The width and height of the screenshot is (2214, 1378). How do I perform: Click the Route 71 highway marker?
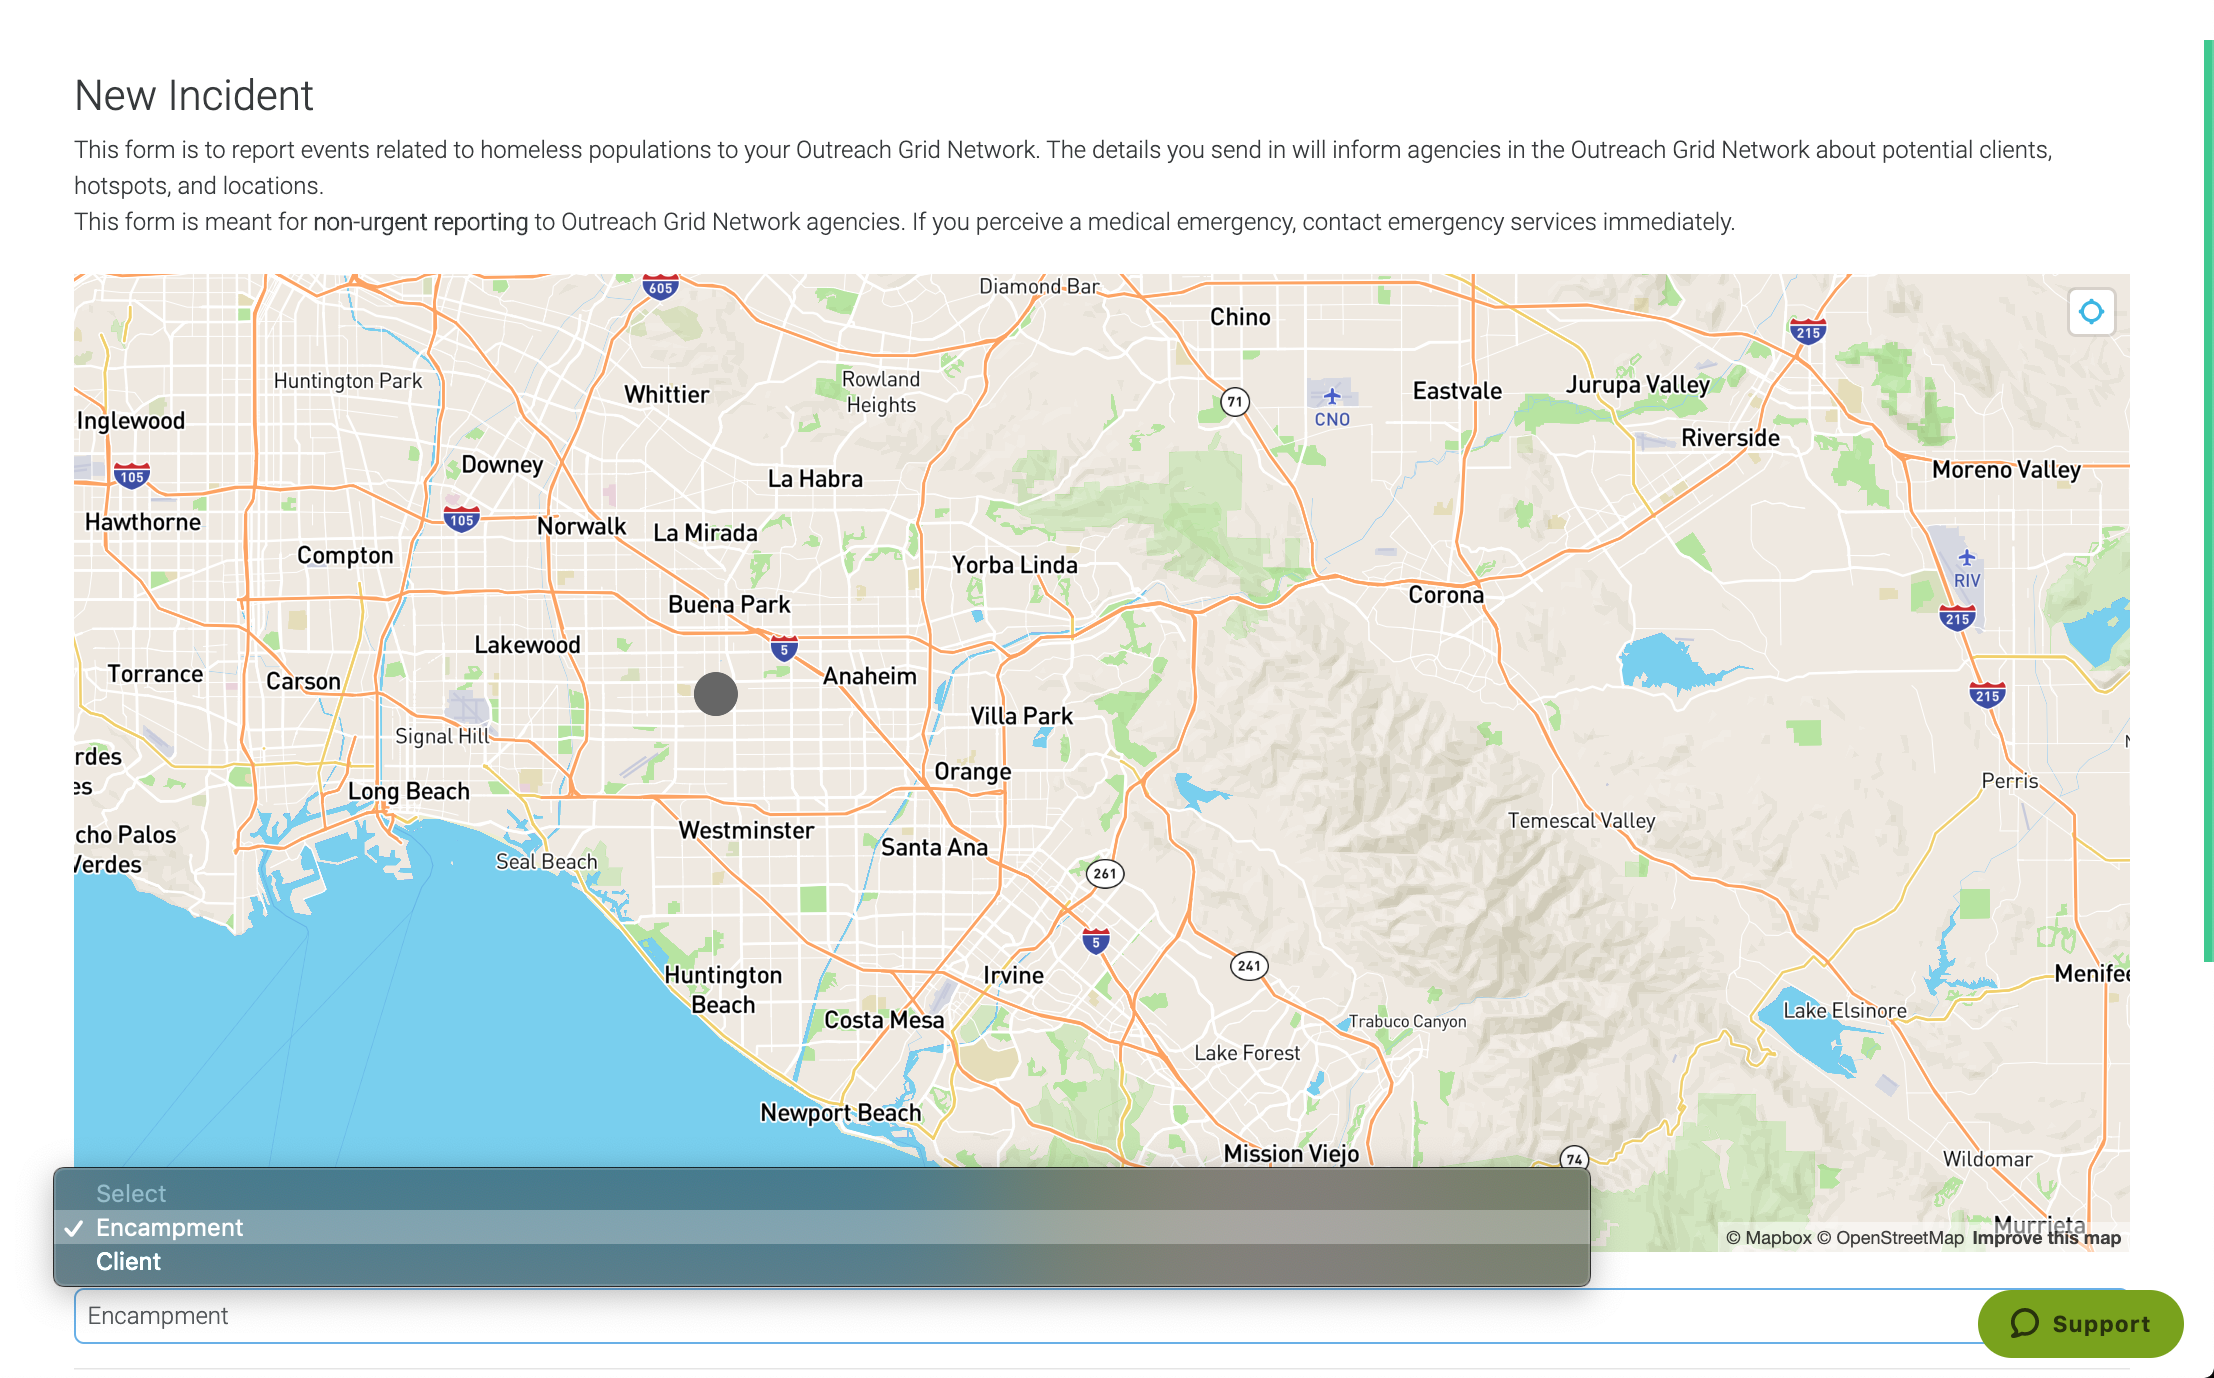[1235, 402]
